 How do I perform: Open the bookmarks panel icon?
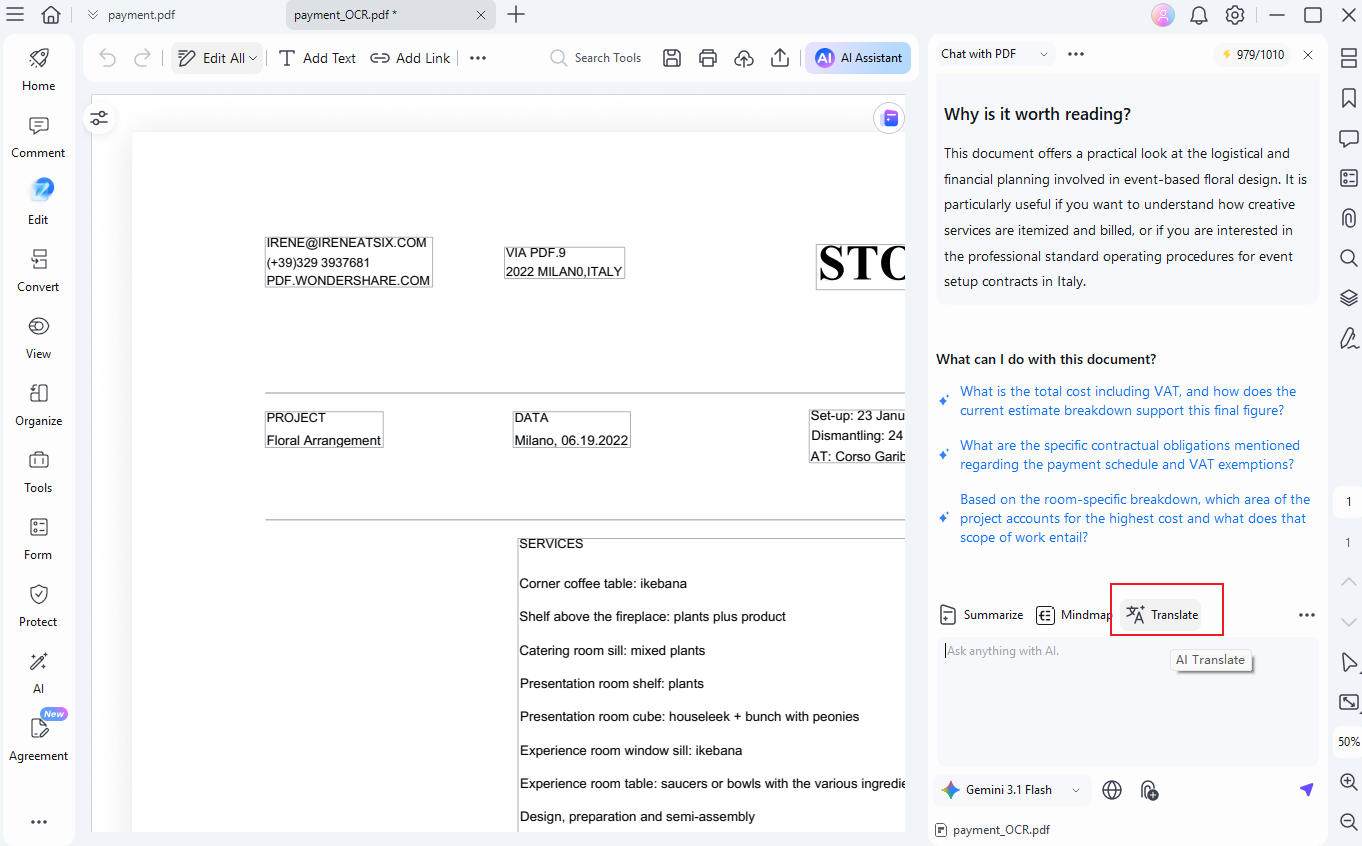(x=1348, y=98)
